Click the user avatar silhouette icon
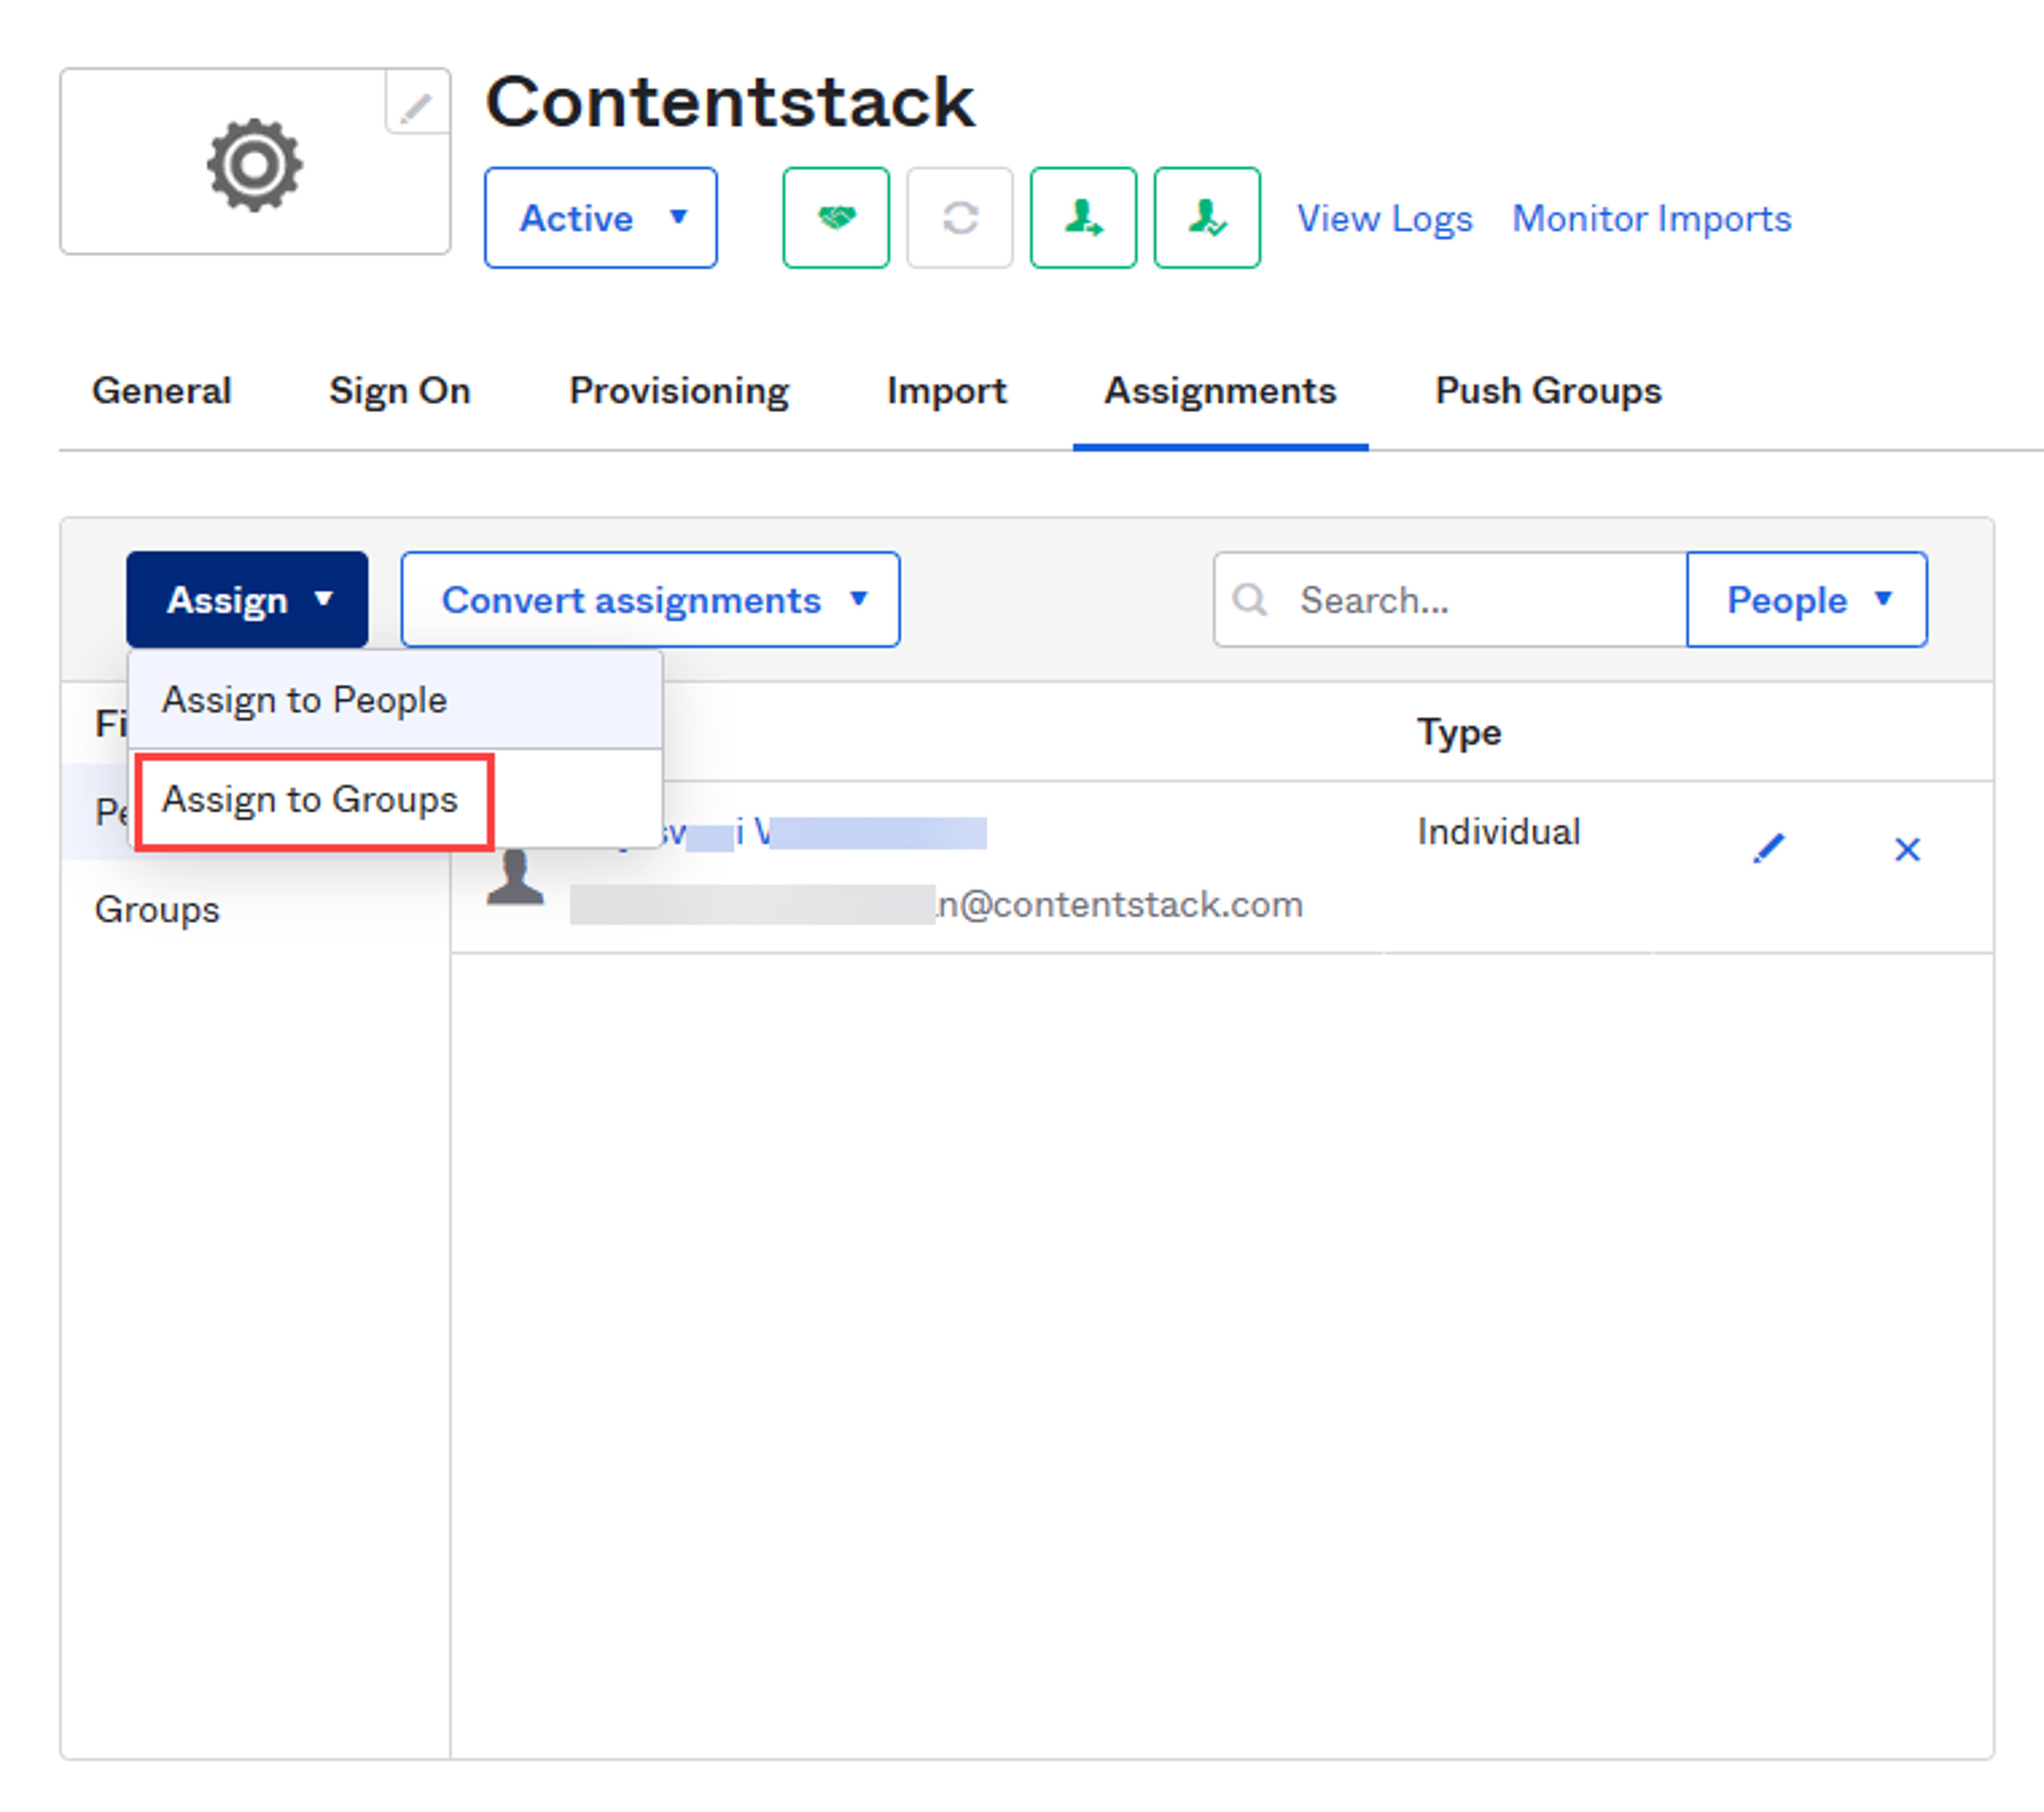Image resolution: width=2044 pixels, height=1812 pixels. 515,877
